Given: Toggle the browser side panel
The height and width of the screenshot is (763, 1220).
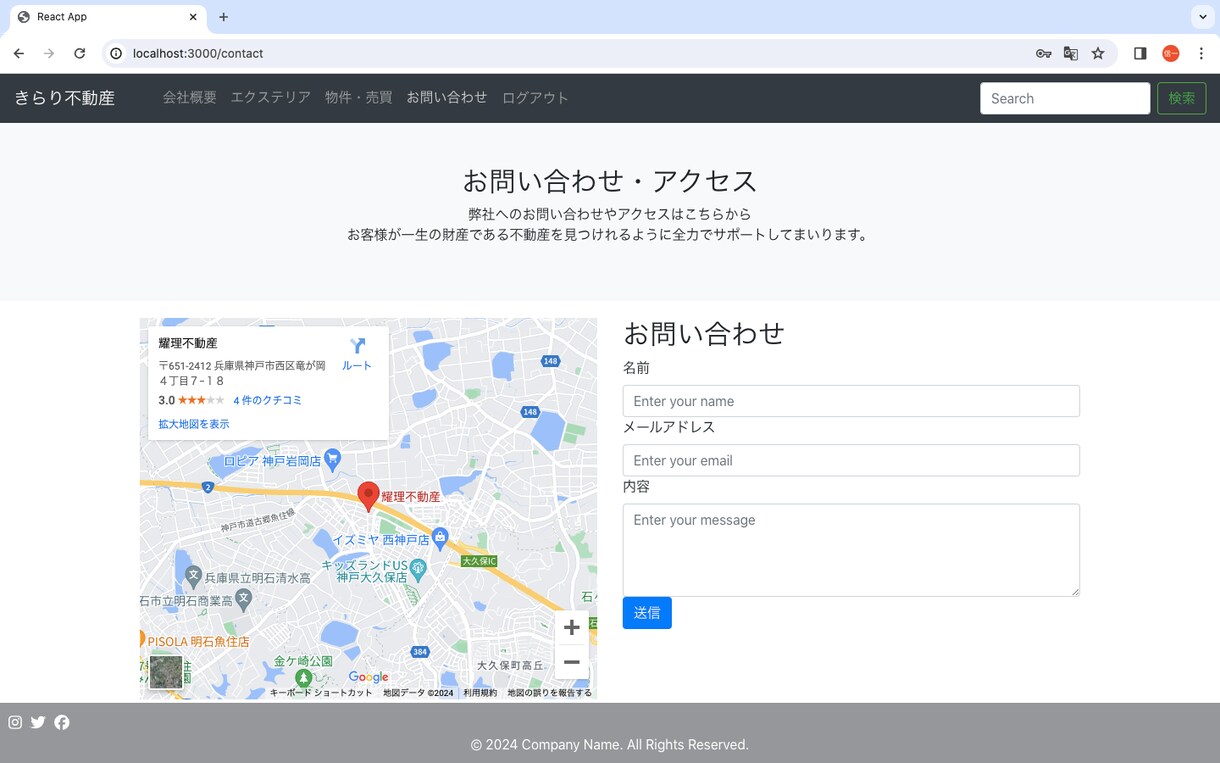Looking at the screenshot, I should coord(1140,54).
